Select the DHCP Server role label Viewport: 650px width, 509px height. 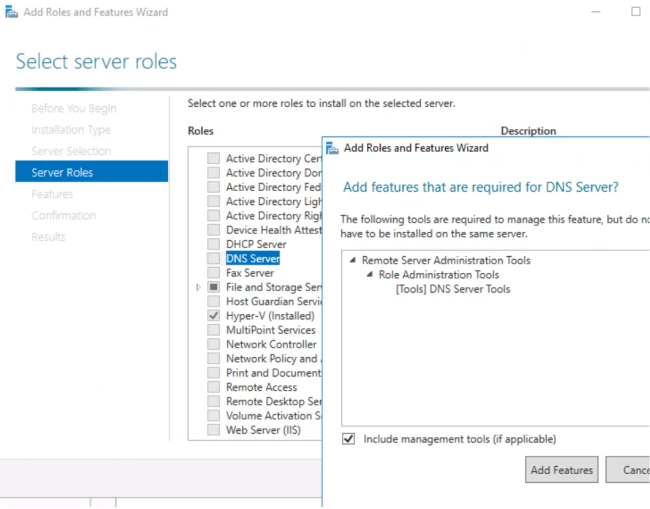(256, 244)
